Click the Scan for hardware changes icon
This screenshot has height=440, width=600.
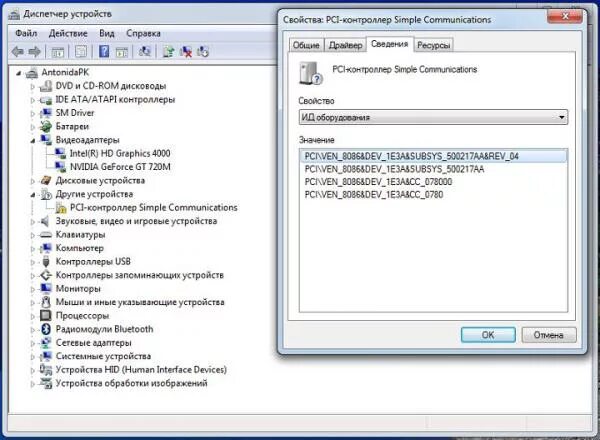(144, 51)
